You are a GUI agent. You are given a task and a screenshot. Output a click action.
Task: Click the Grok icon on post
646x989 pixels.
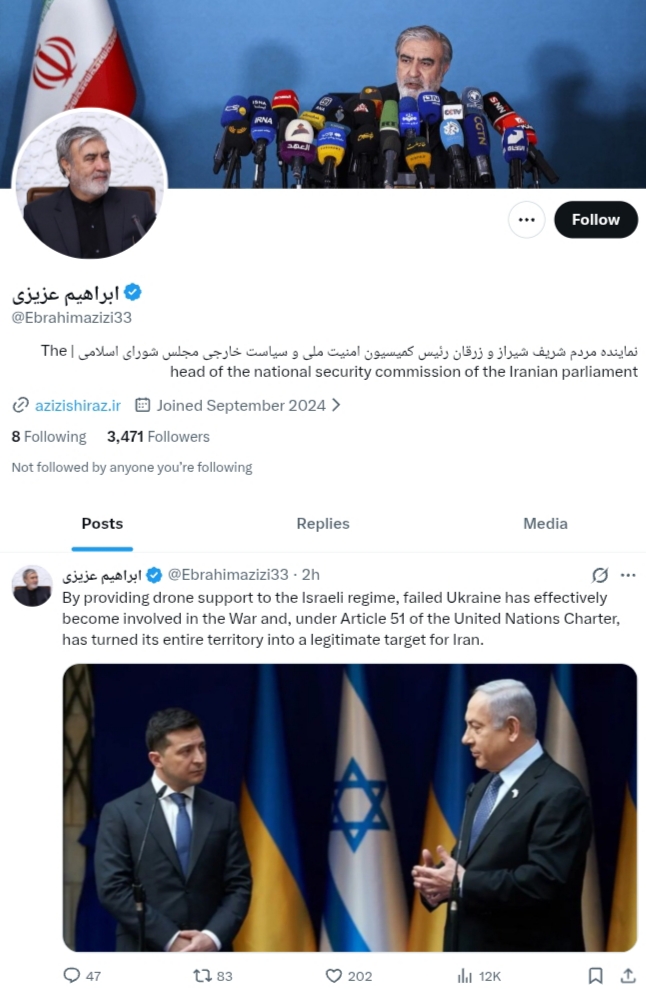pyautogui.click(x=600, y=575)
